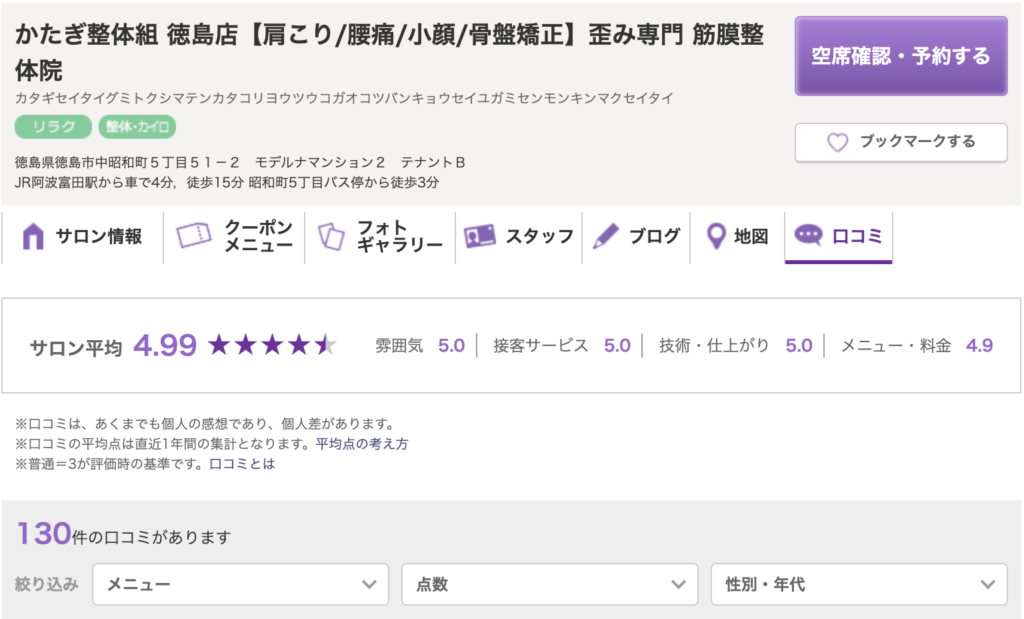Open the 平均点の考え方 link
1024x619 pixels.
coord(362,444)
